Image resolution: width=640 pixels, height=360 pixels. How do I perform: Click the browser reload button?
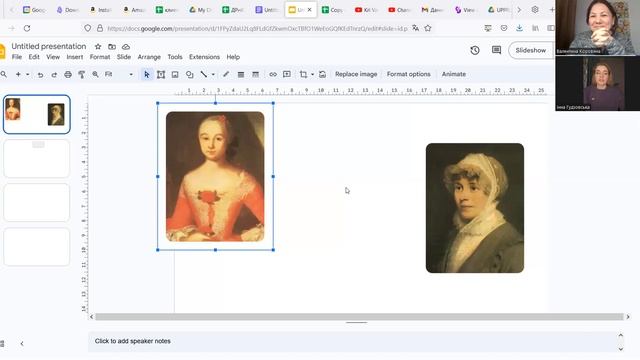click(x=27, y=28)
